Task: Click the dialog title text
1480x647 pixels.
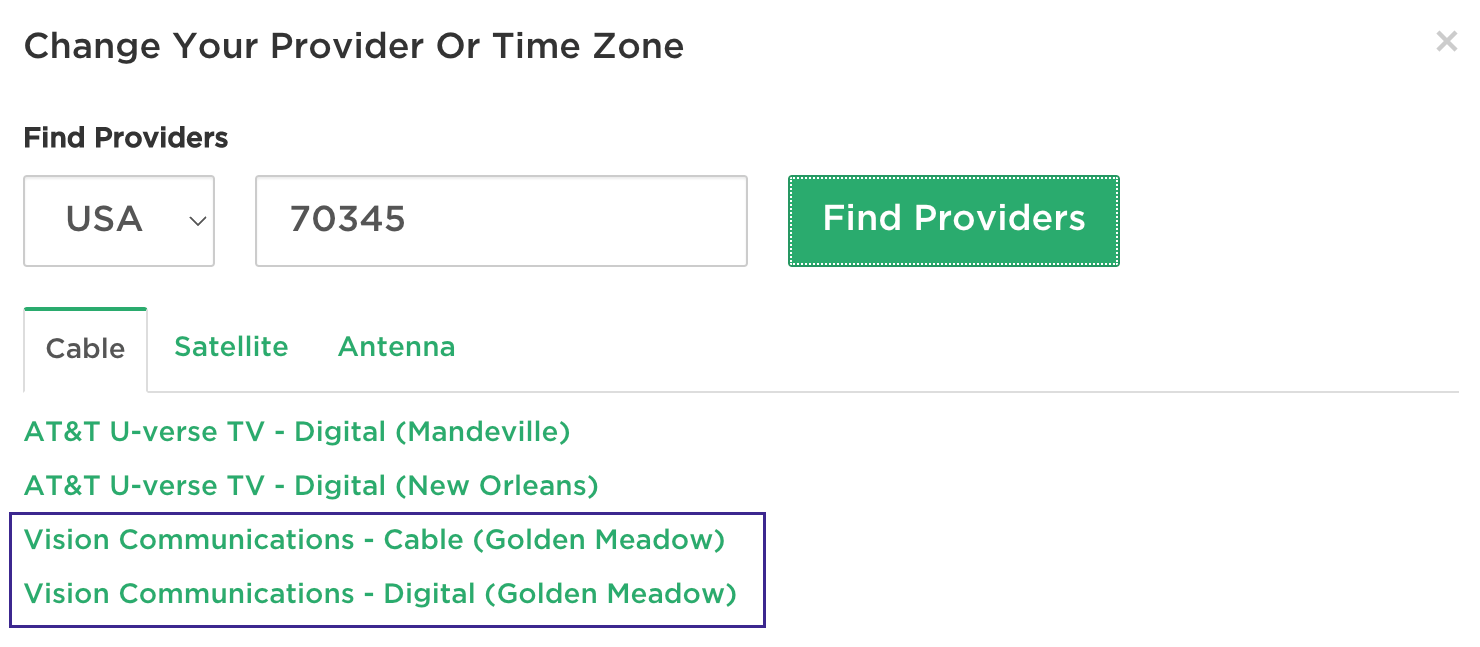Action: (x=355, y=45)
